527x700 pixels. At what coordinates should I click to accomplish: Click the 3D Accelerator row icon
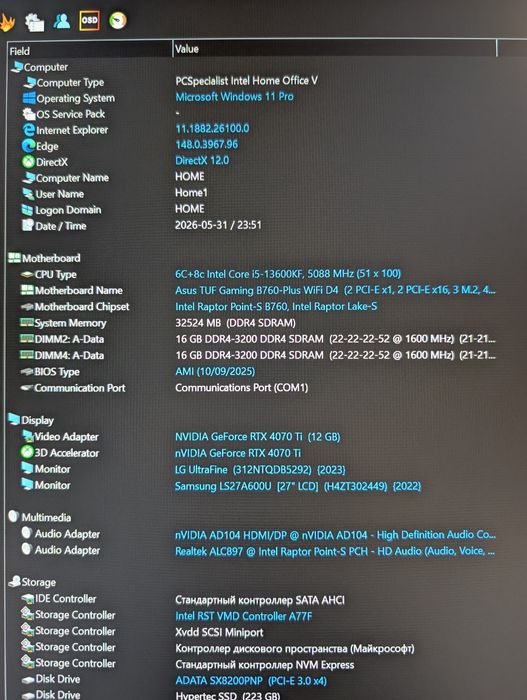click(27, 452)
